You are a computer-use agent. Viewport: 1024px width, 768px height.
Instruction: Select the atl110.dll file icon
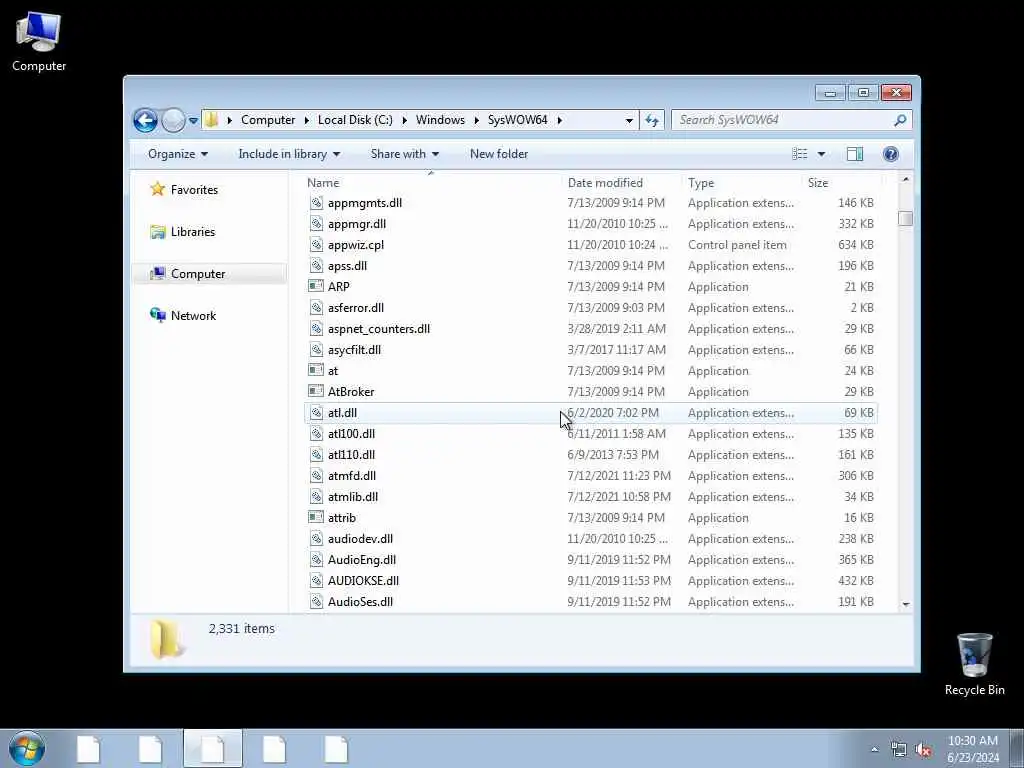pyautogui.click(x=316, y=455)
